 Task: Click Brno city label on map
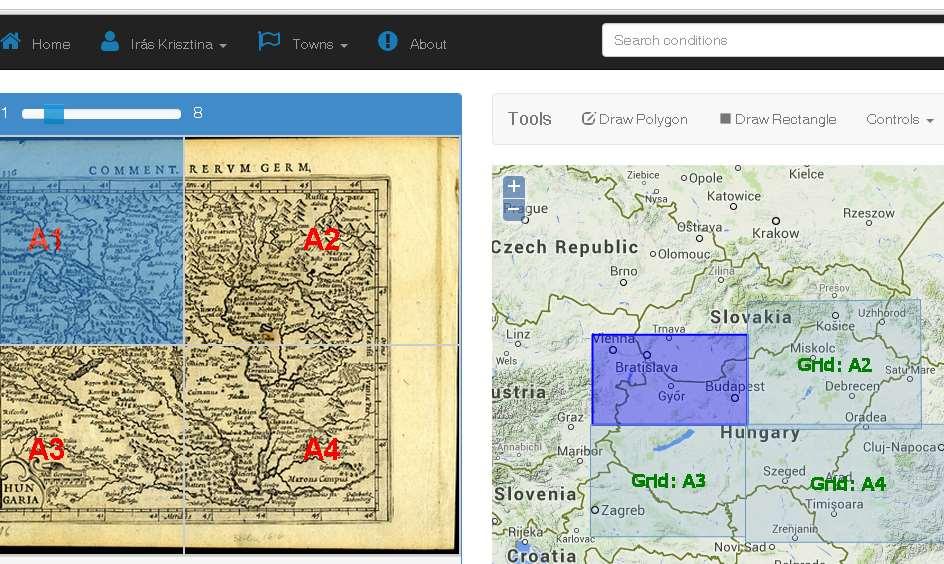tap(623, 271)
